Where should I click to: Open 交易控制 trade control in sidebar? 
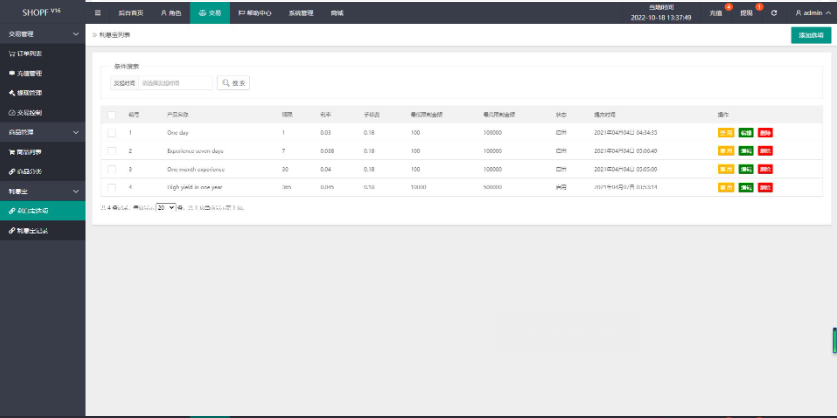click(42, 113)
